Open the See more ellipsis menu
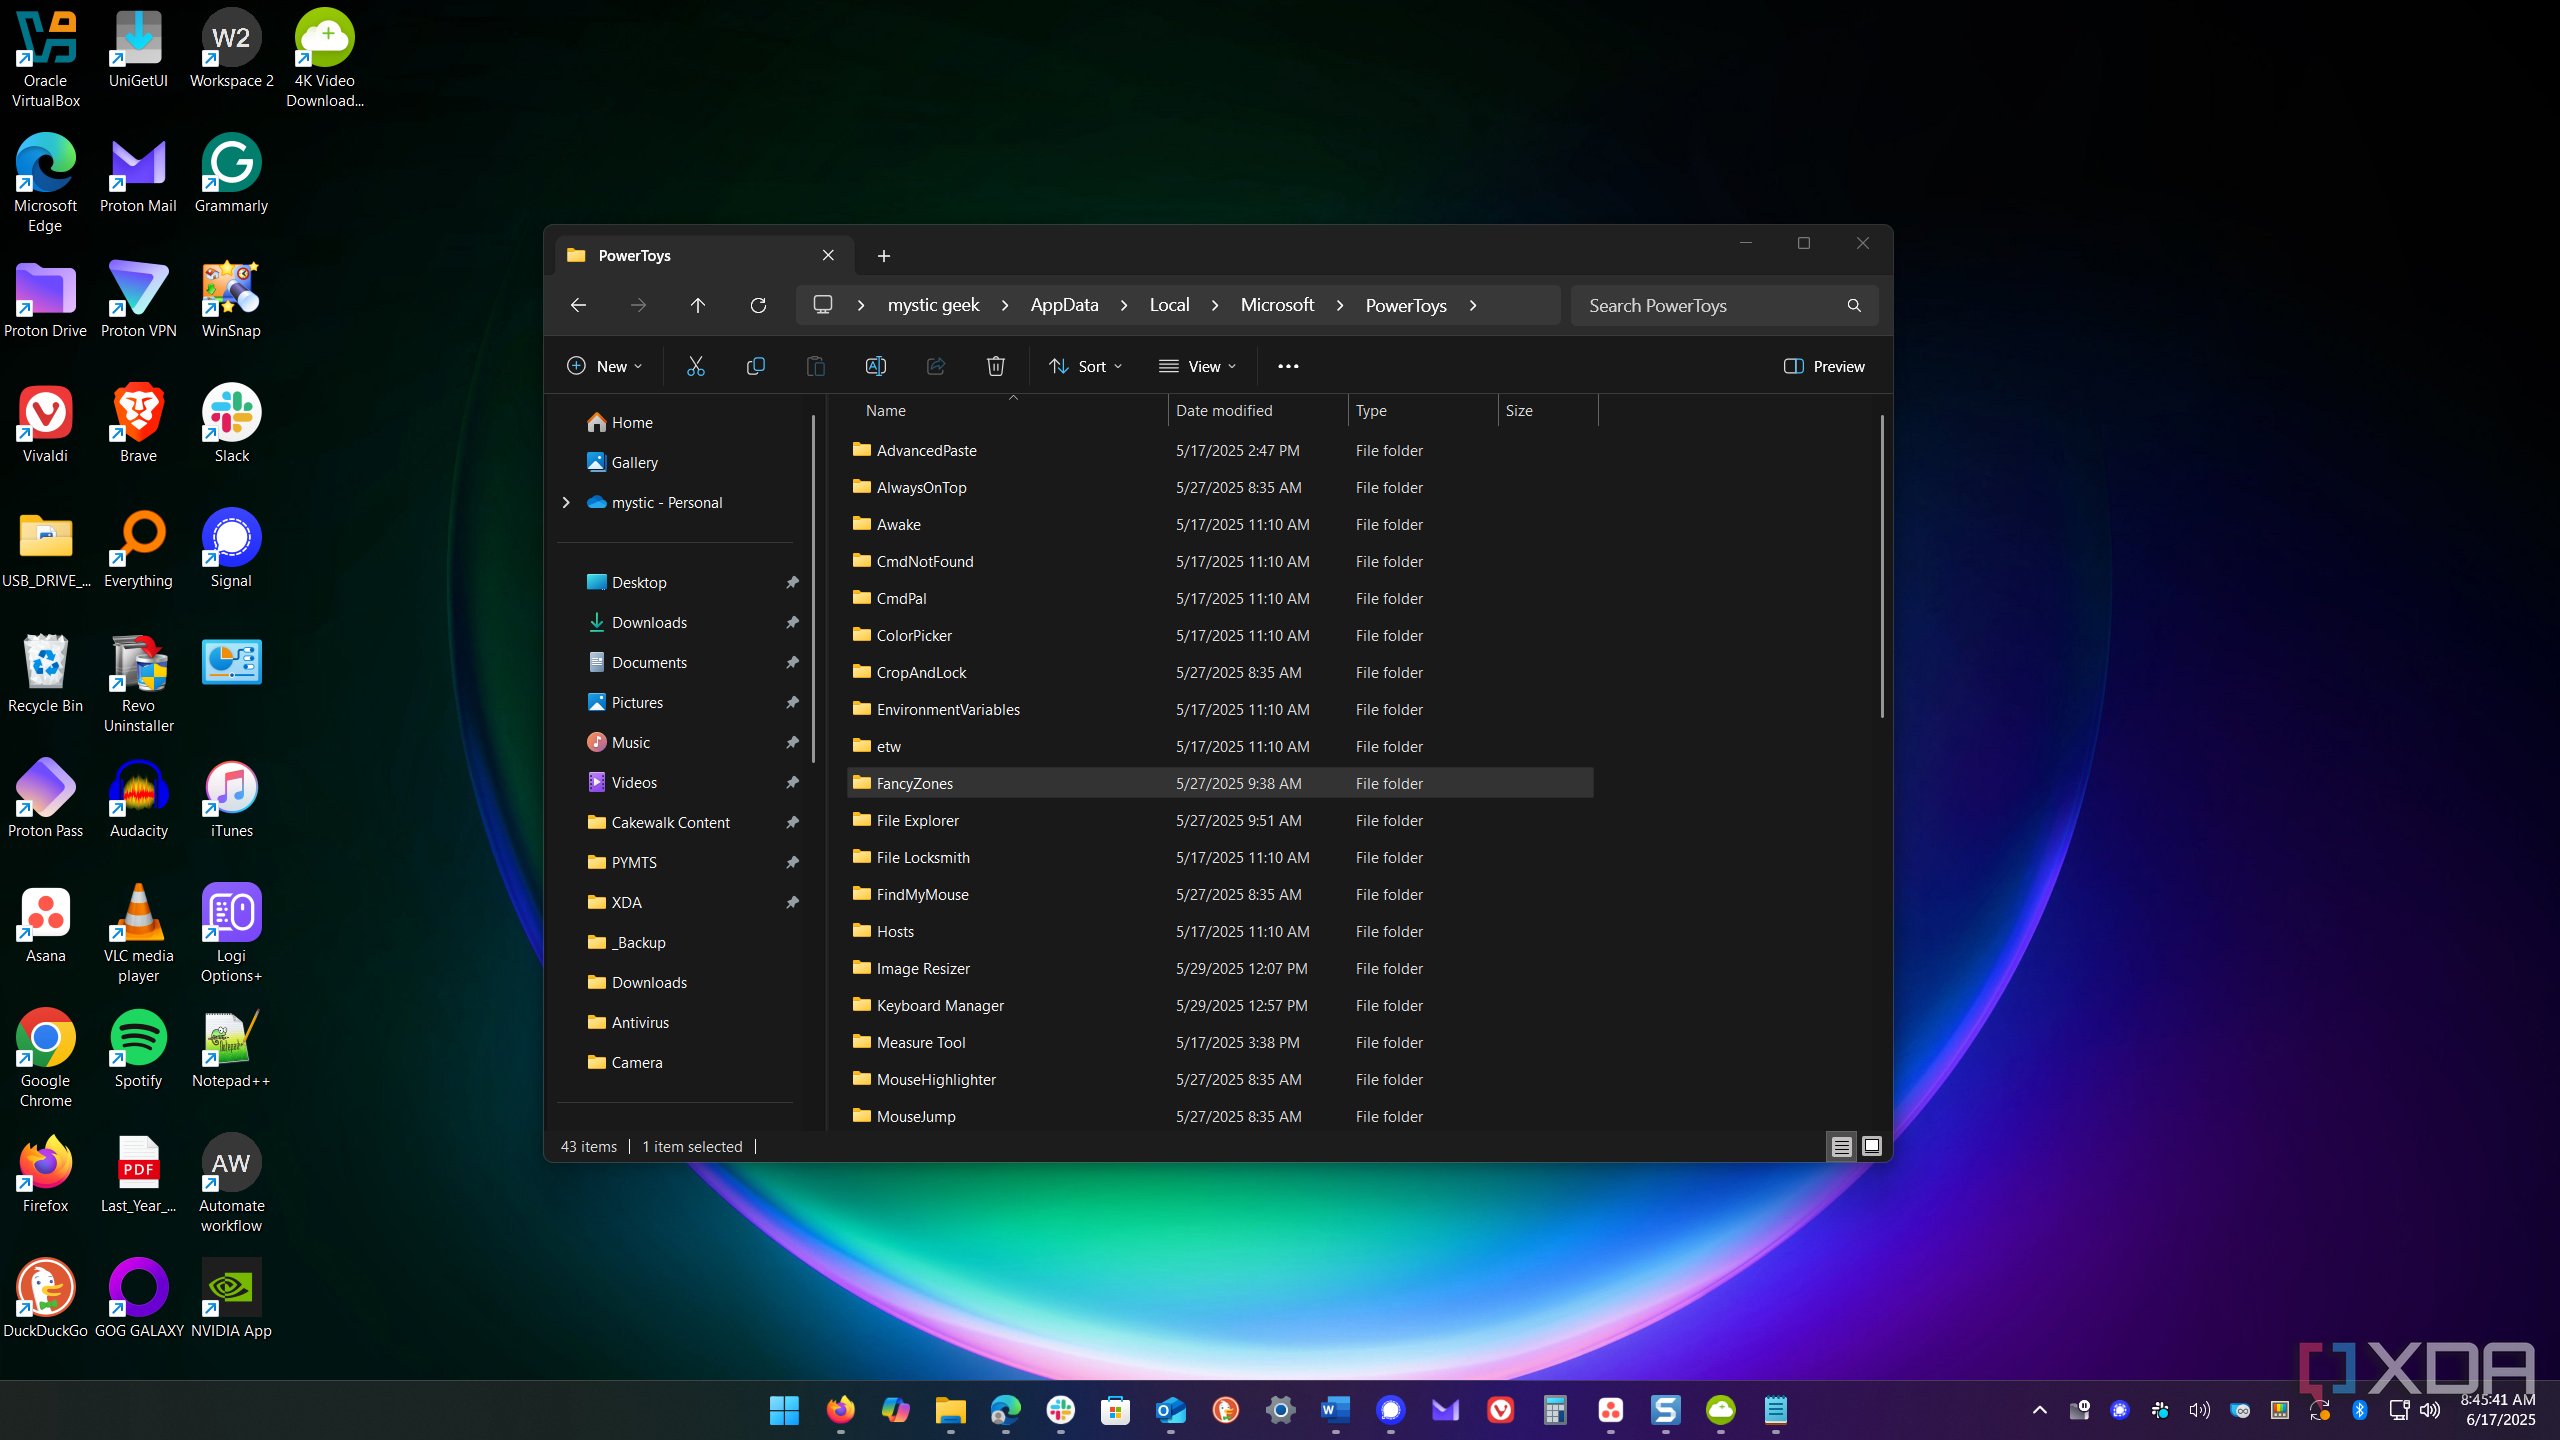2560x1440 pixels. 1288,366
